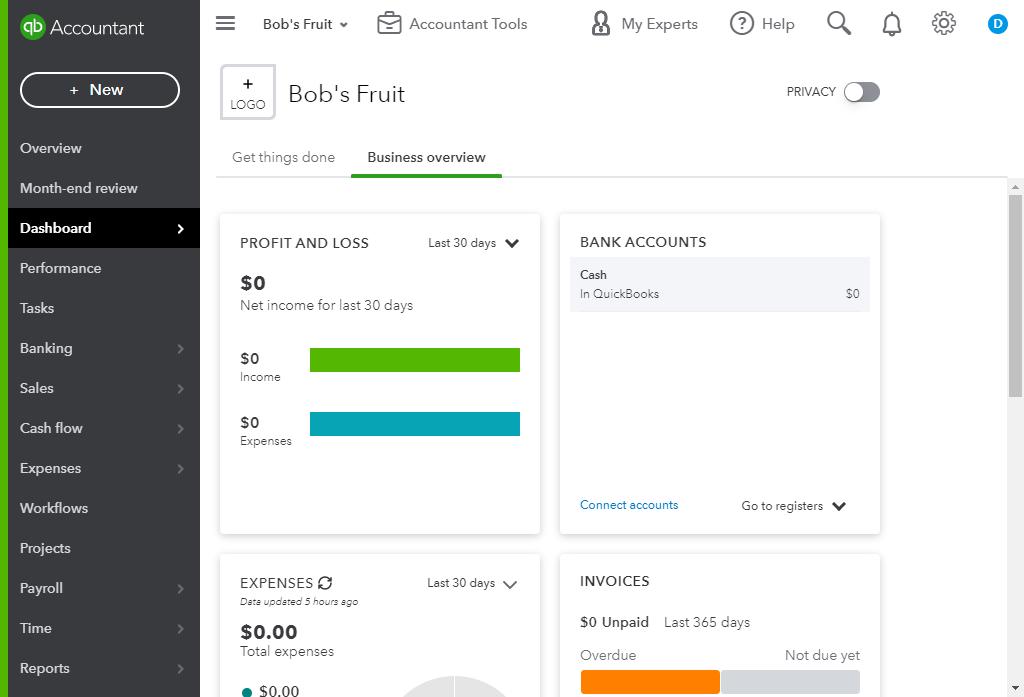
Task: Refresh expenses data with the refresh icon
Action: [x=325, y=583]
